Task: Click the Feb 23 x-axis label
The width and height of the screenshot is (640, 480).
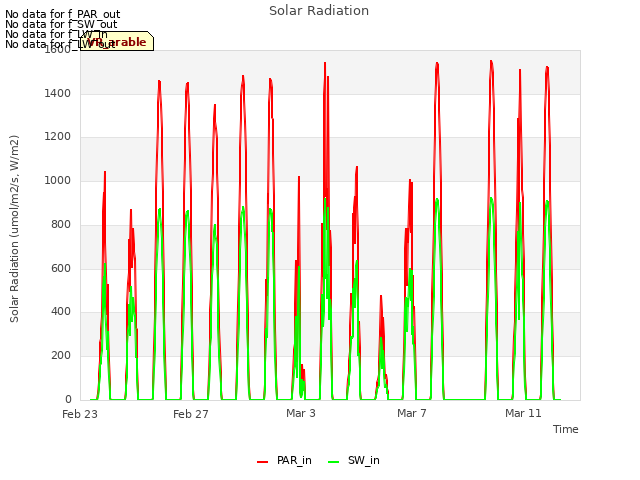Action: [80, 414]
